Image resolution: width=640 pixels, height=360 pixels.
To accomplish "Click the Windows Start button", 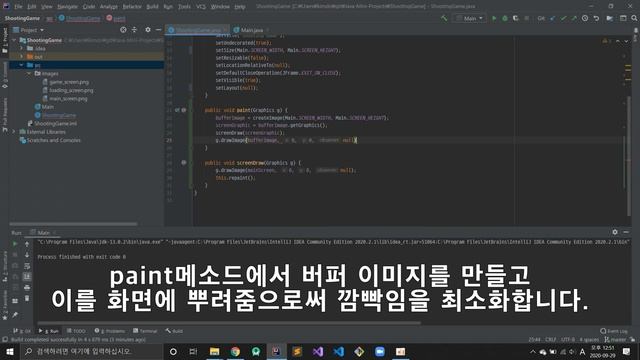I will (9, 351).
